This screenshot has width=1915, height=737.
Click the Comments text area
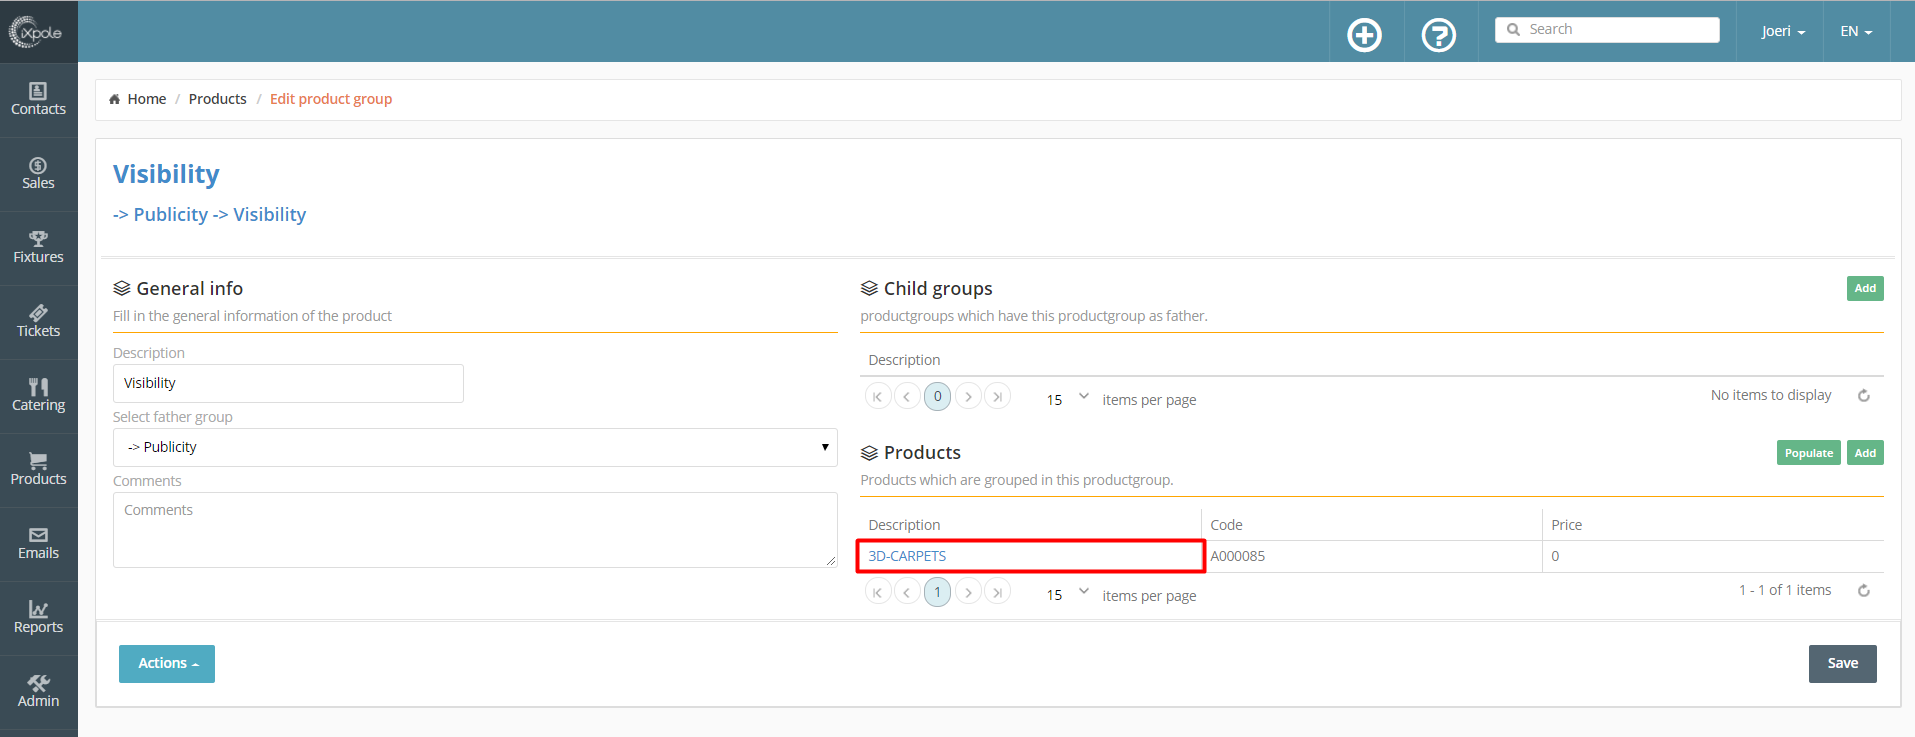coord(475,530)
